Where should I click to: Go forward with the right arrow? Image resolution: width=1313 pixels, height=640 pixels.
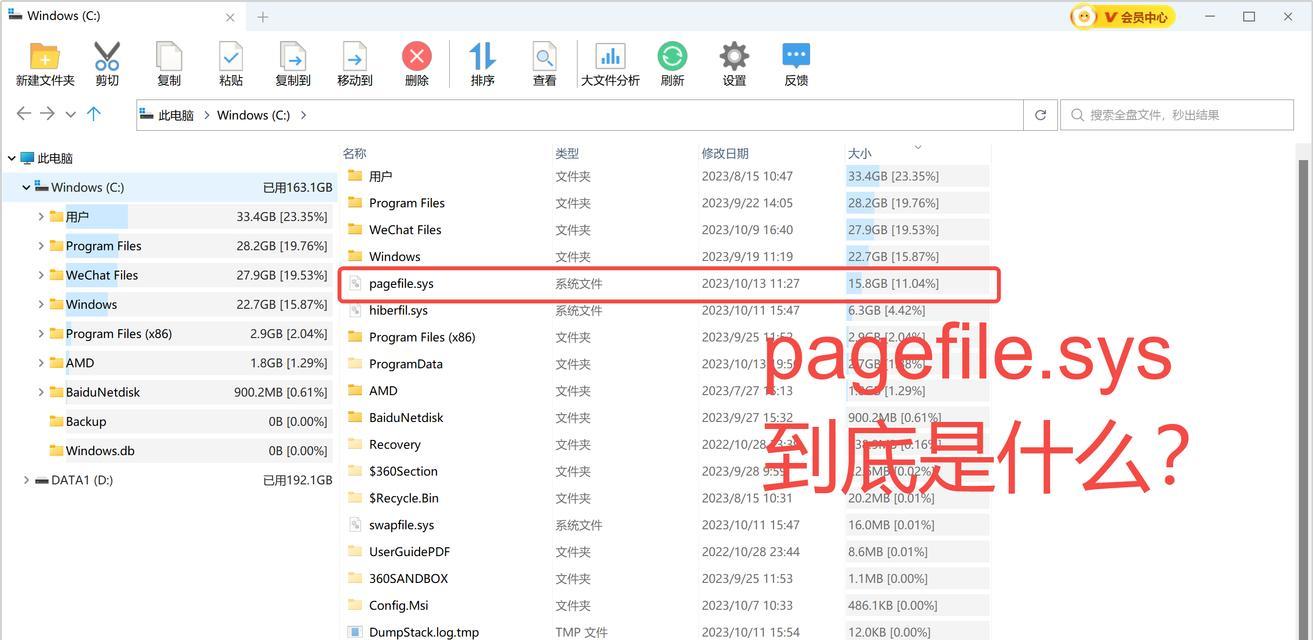pos(47,114)
